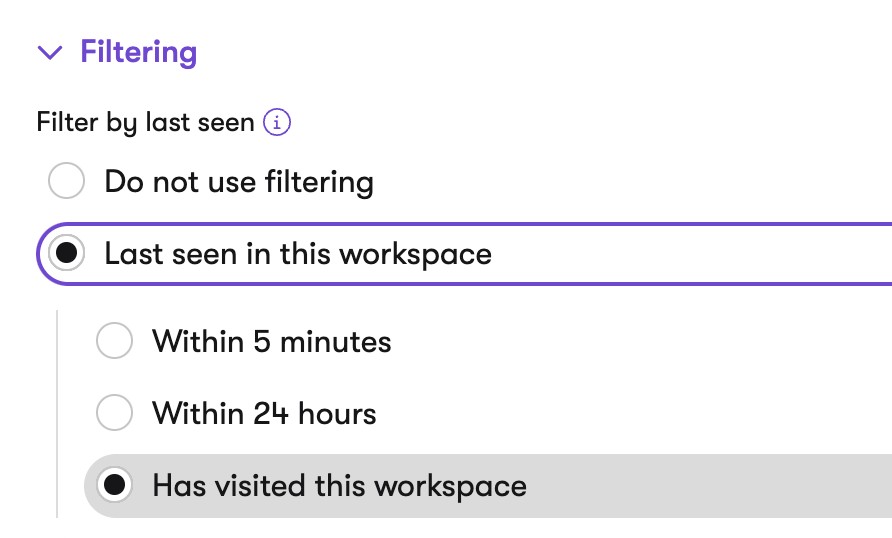Image resolution: width=892 pixels, height=538 pixels.
Task: Select the Do not use filtering radio button
Action: pos(67,181)
